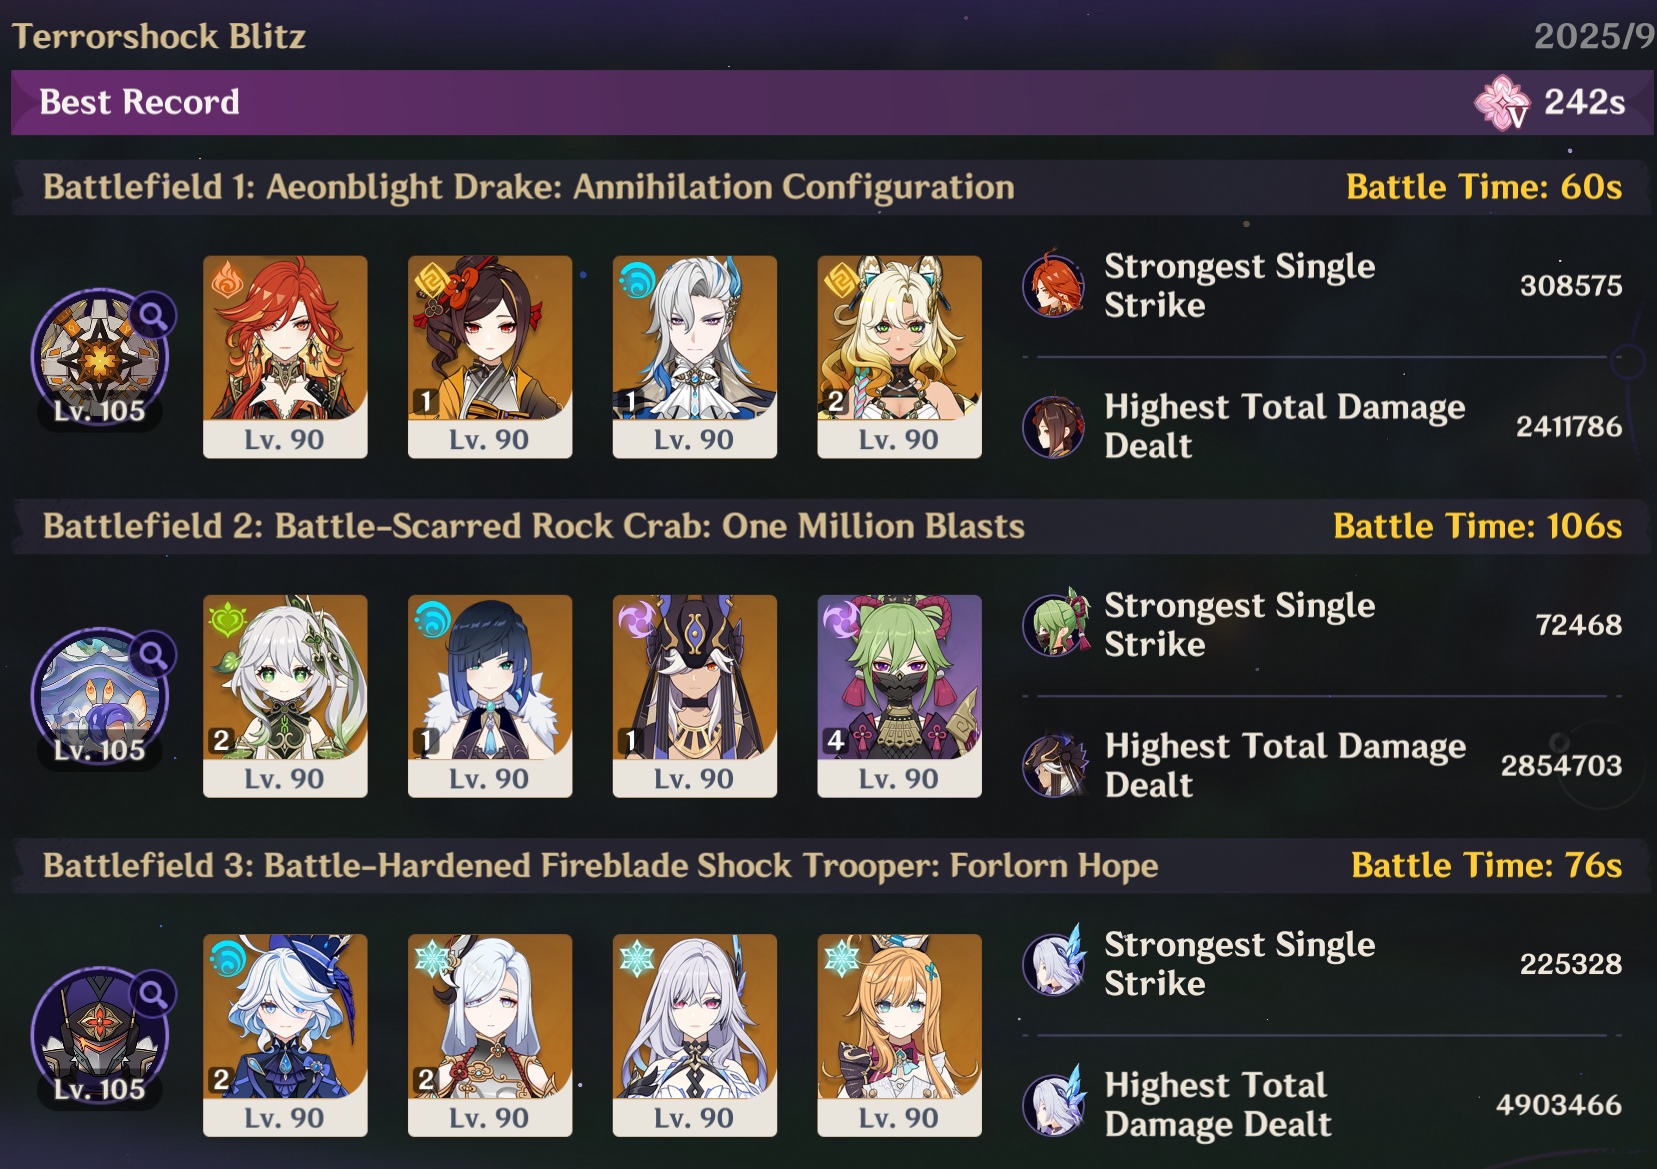Click the difficulty V flower badge icon
Image resolution: width=1657 pixels, height=1169 pixels.
(x=1502, y=102)
